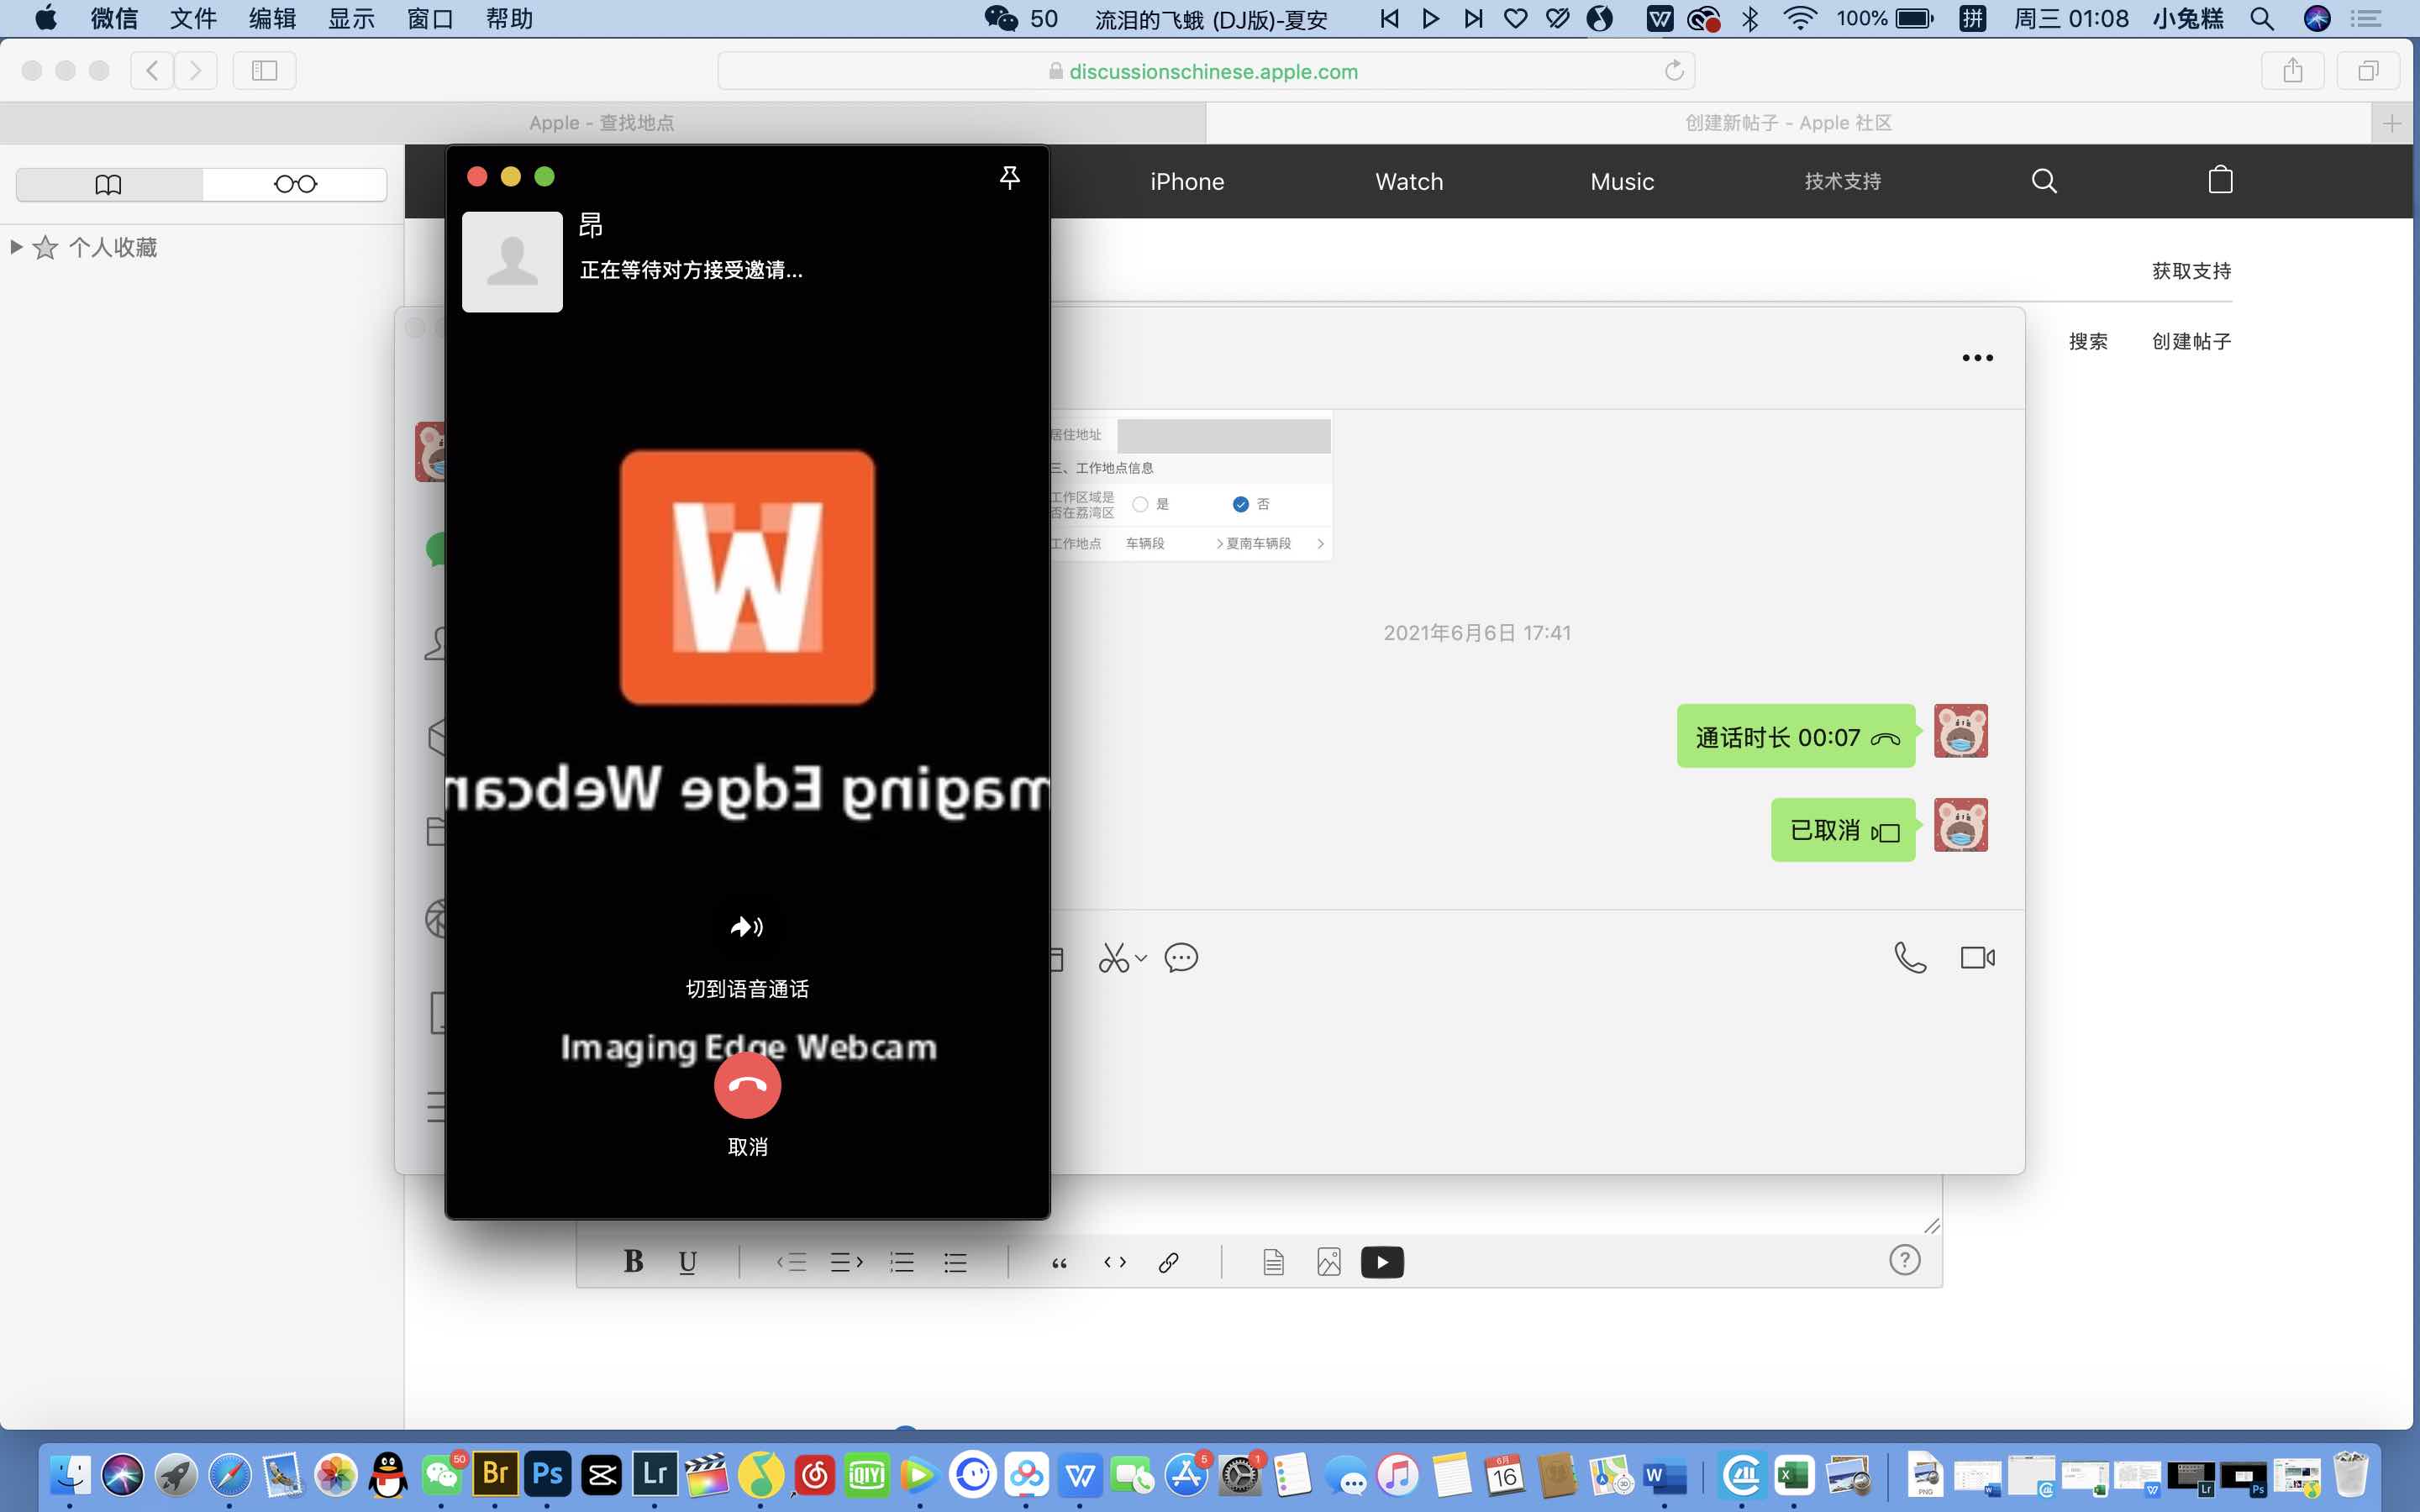Pin the call window on top
2420x1512 pixels.
[x=1009, y=177]
